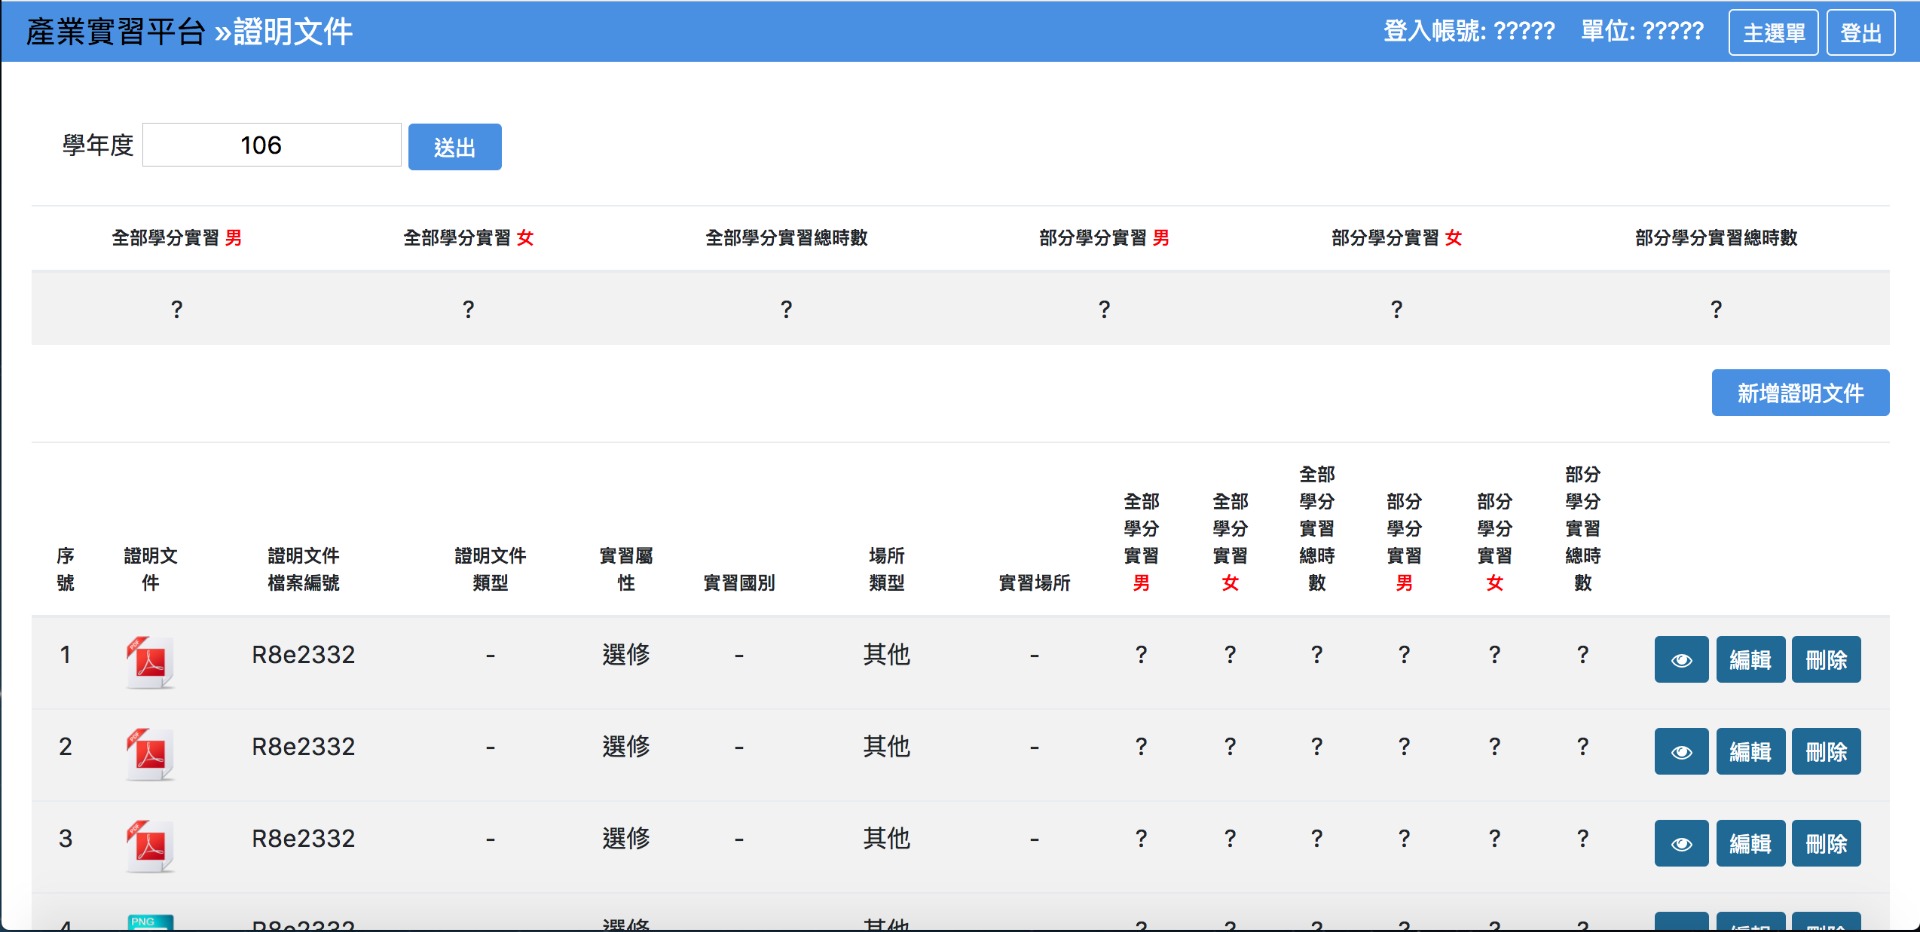Click the 產業實習平台 title link

pyautogui.click(x=115, y=32)
